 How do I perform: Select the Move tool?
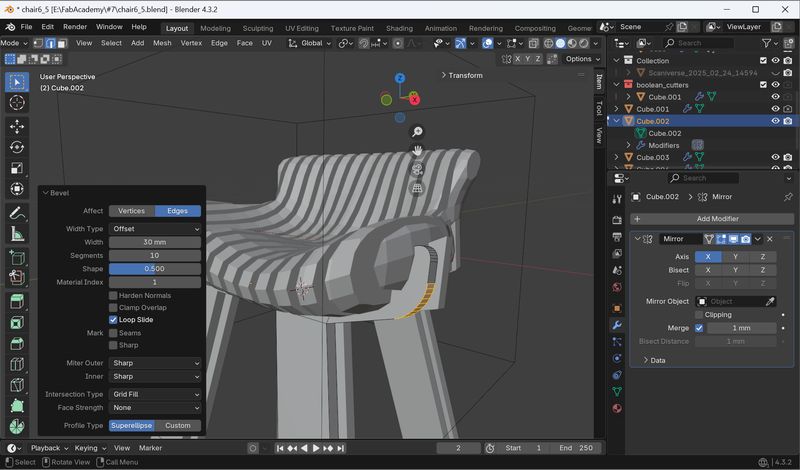17,127
